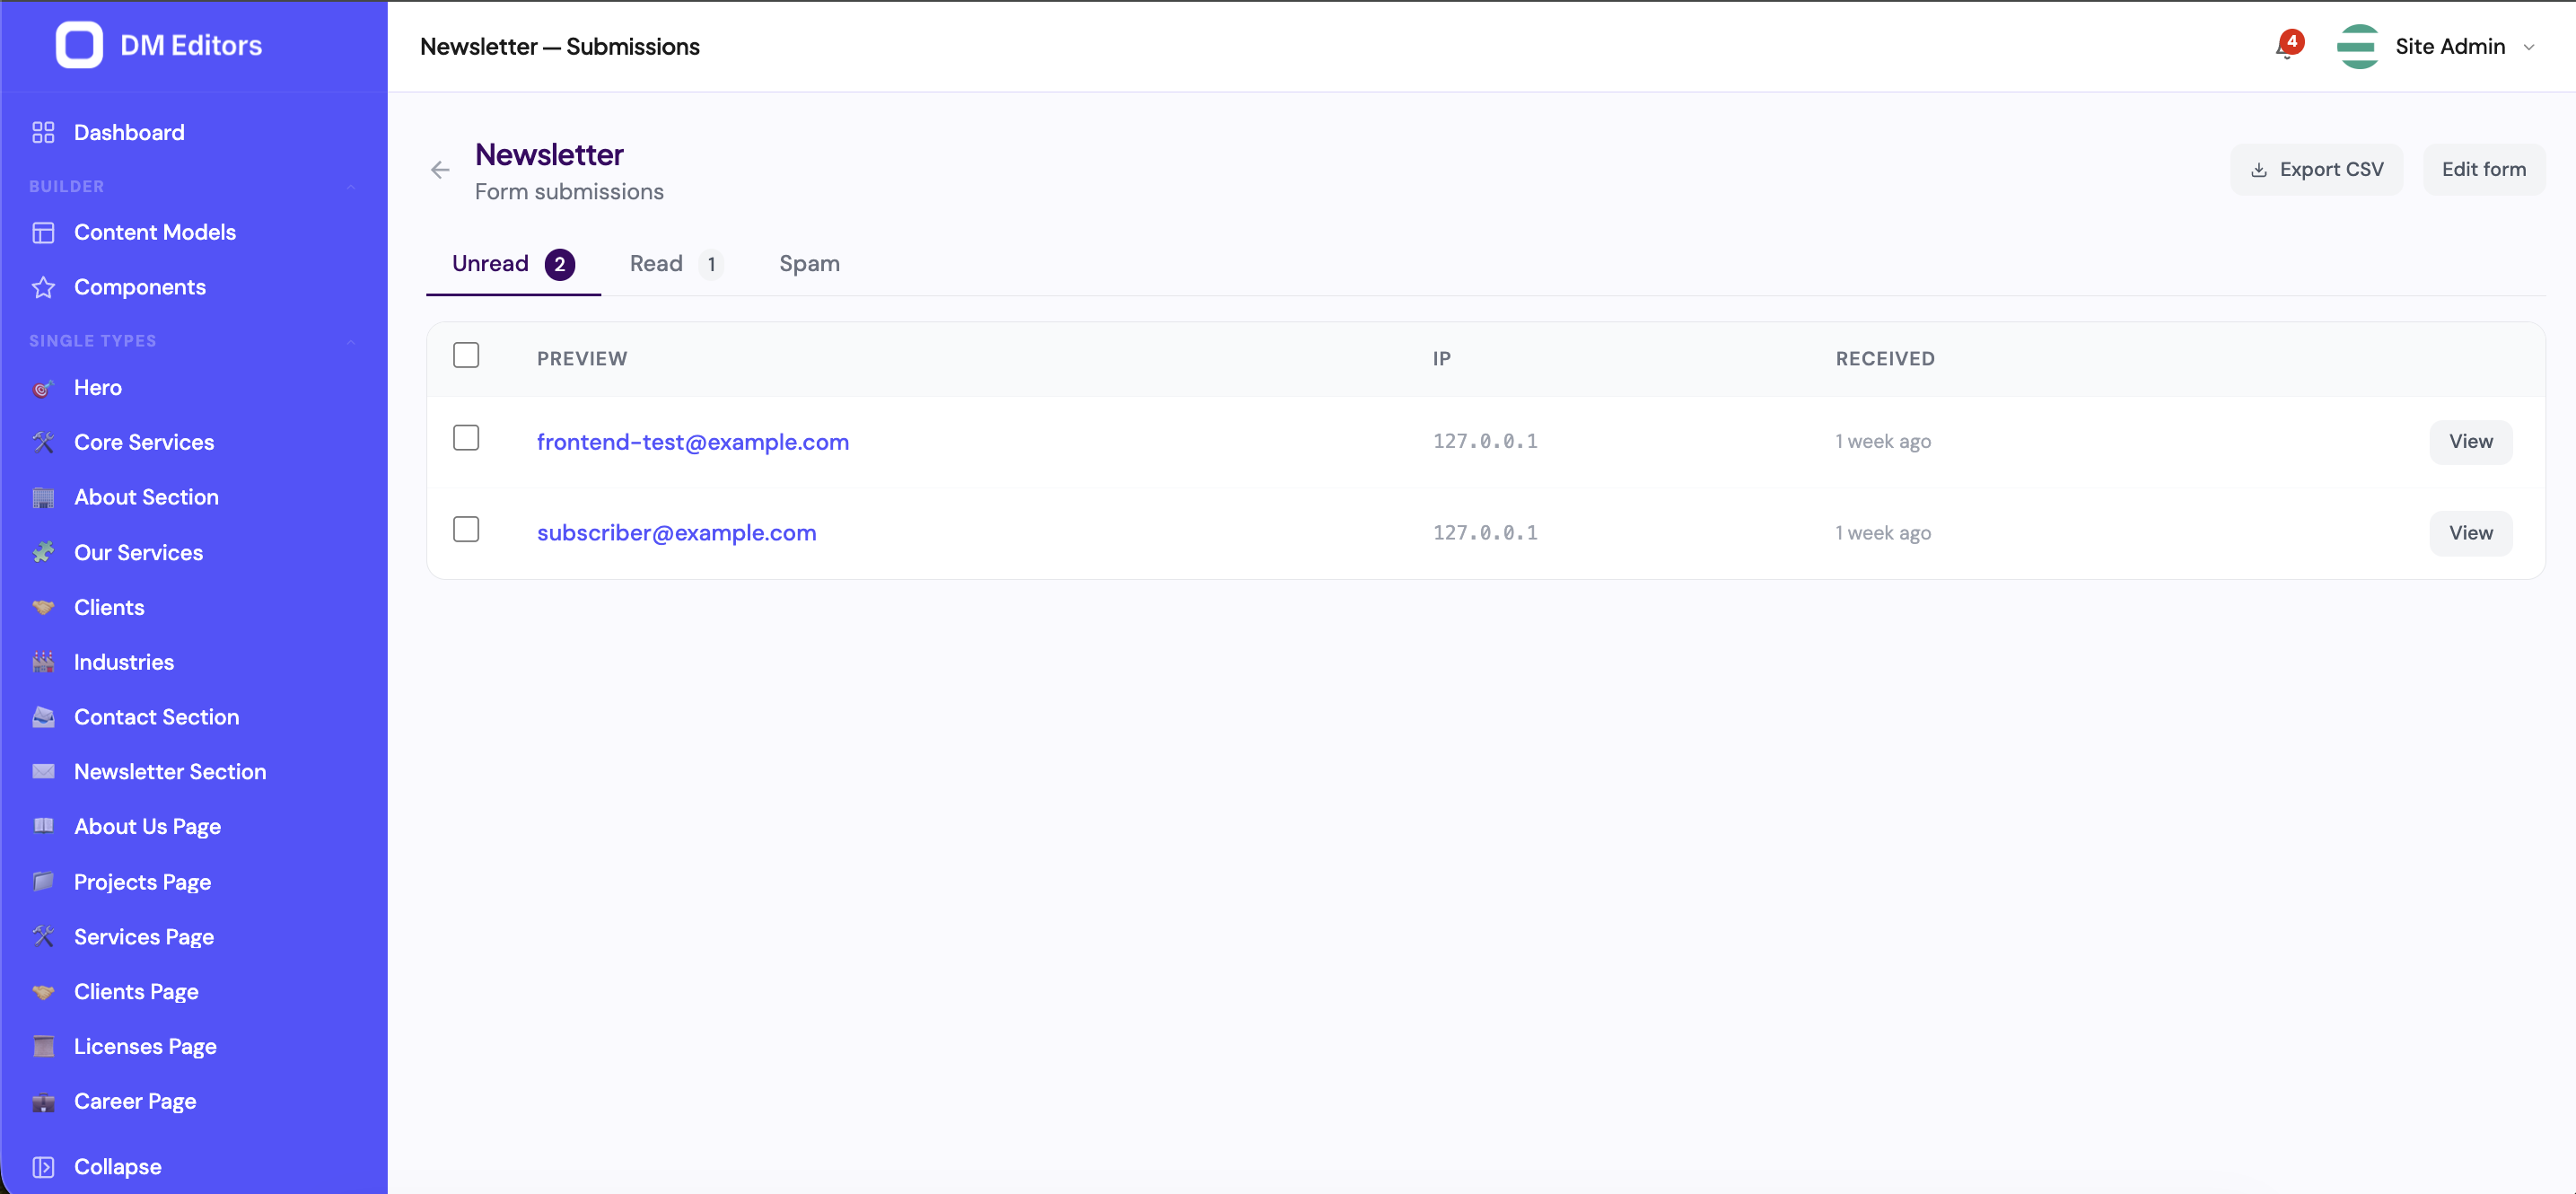Image resolution: width=2576 pixels, height=1194 pixels.
Task: Click '1 week ago' in frontend-test row
Action: [1882, 442]
